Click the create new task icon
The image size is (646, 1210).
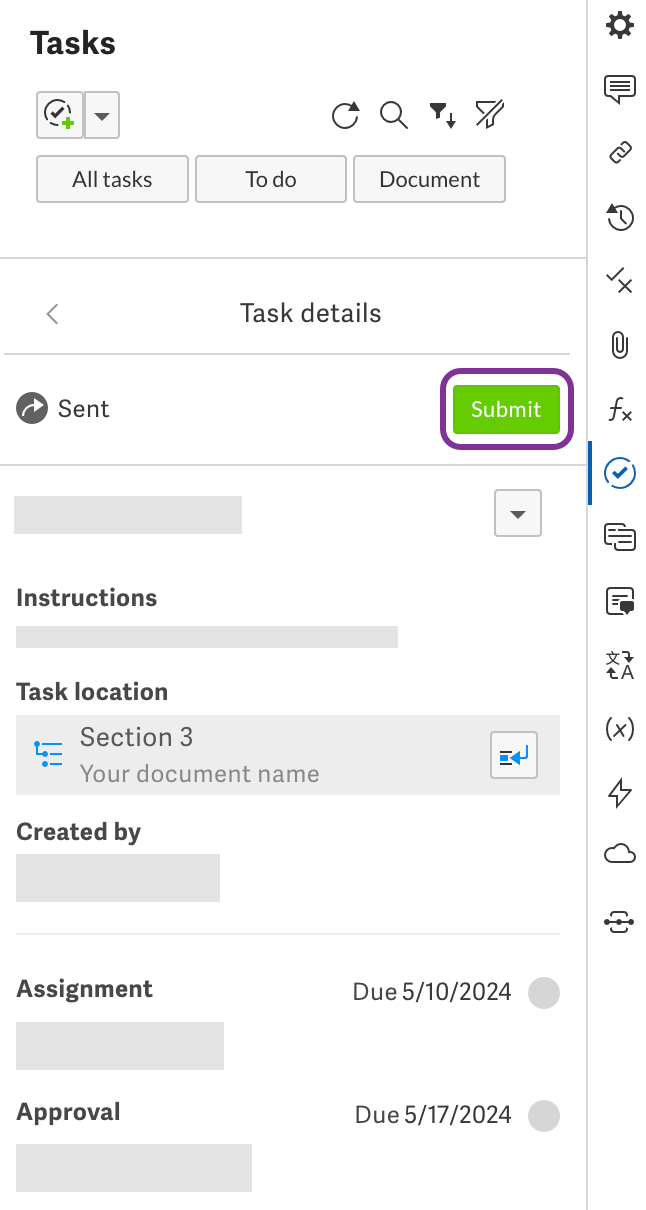click(59, 115)
